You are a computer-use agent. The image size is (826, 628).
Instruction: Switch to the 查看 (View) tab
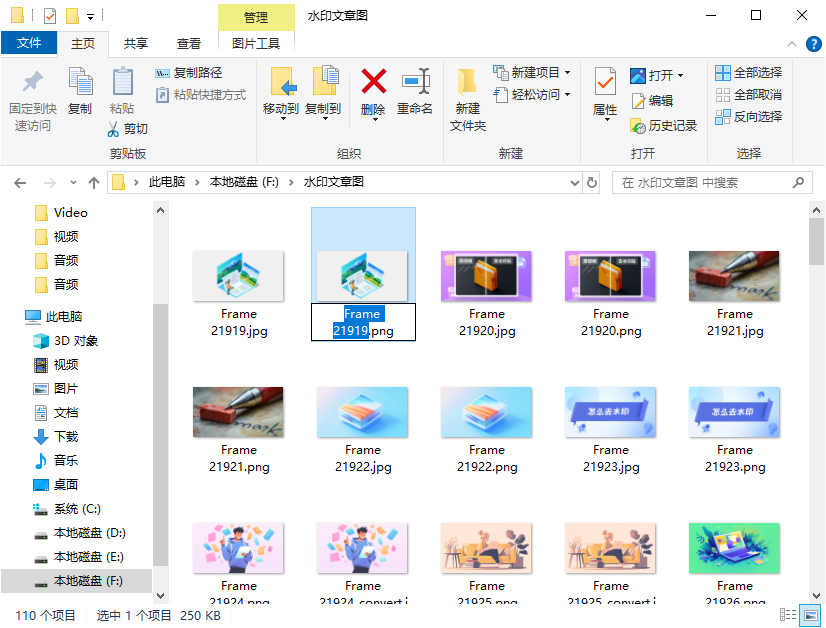(x=186, y=43)
